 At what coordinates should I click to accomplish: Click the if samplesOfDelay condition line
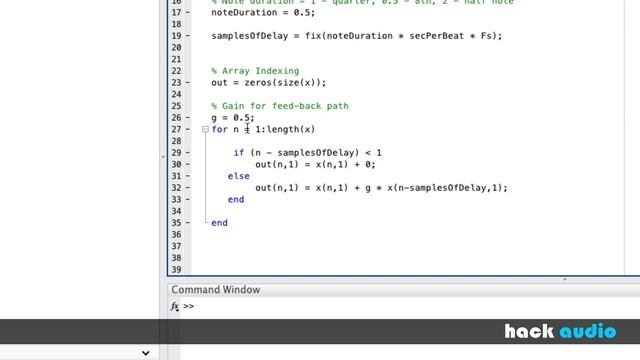point(307,153)
